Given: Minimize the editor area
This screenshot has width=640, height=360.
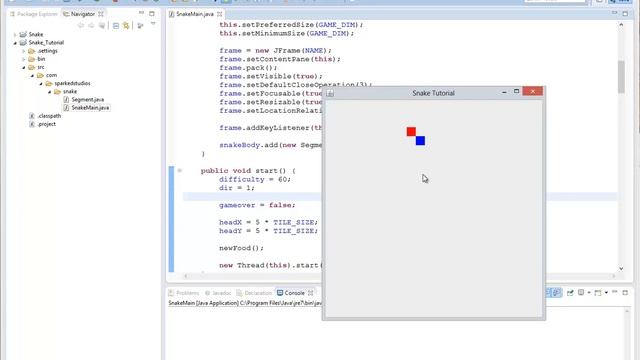Looking at the screenshot, I should [x=614, y=13].
